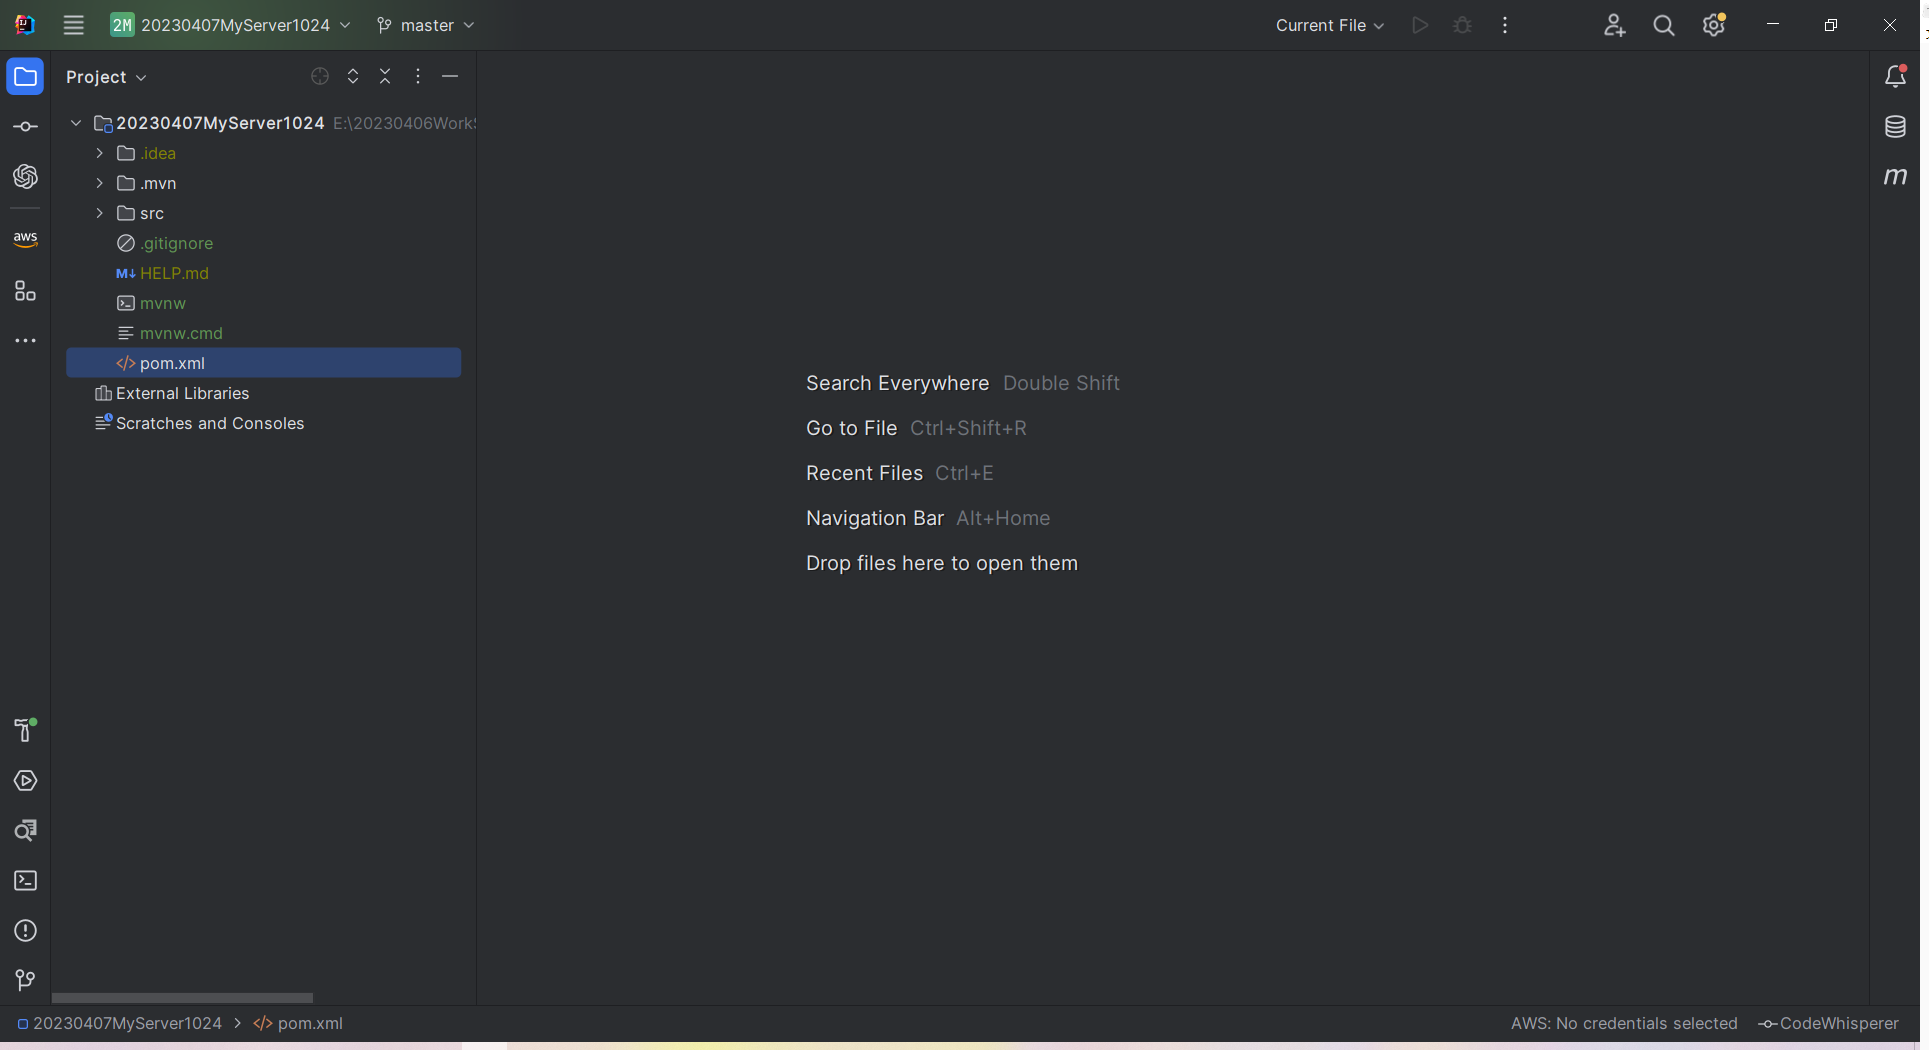Select HELP.md in the project tree
Screen dimensions: 1929x1050
pyautogui.click(x=174, y=273)
